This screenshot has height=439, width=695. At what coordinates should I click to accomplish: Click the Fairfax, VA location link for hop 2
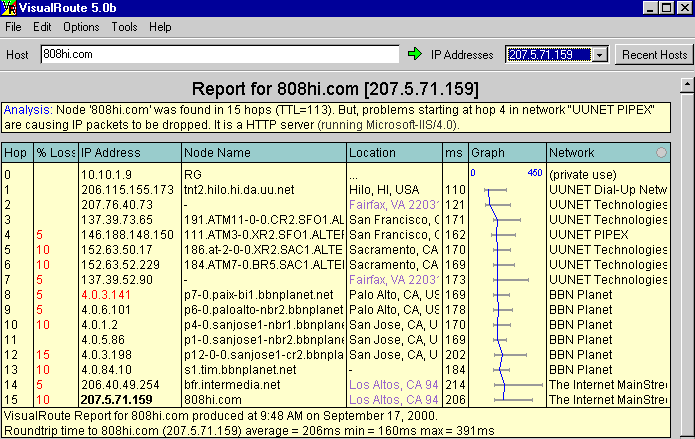coord(394,204)
